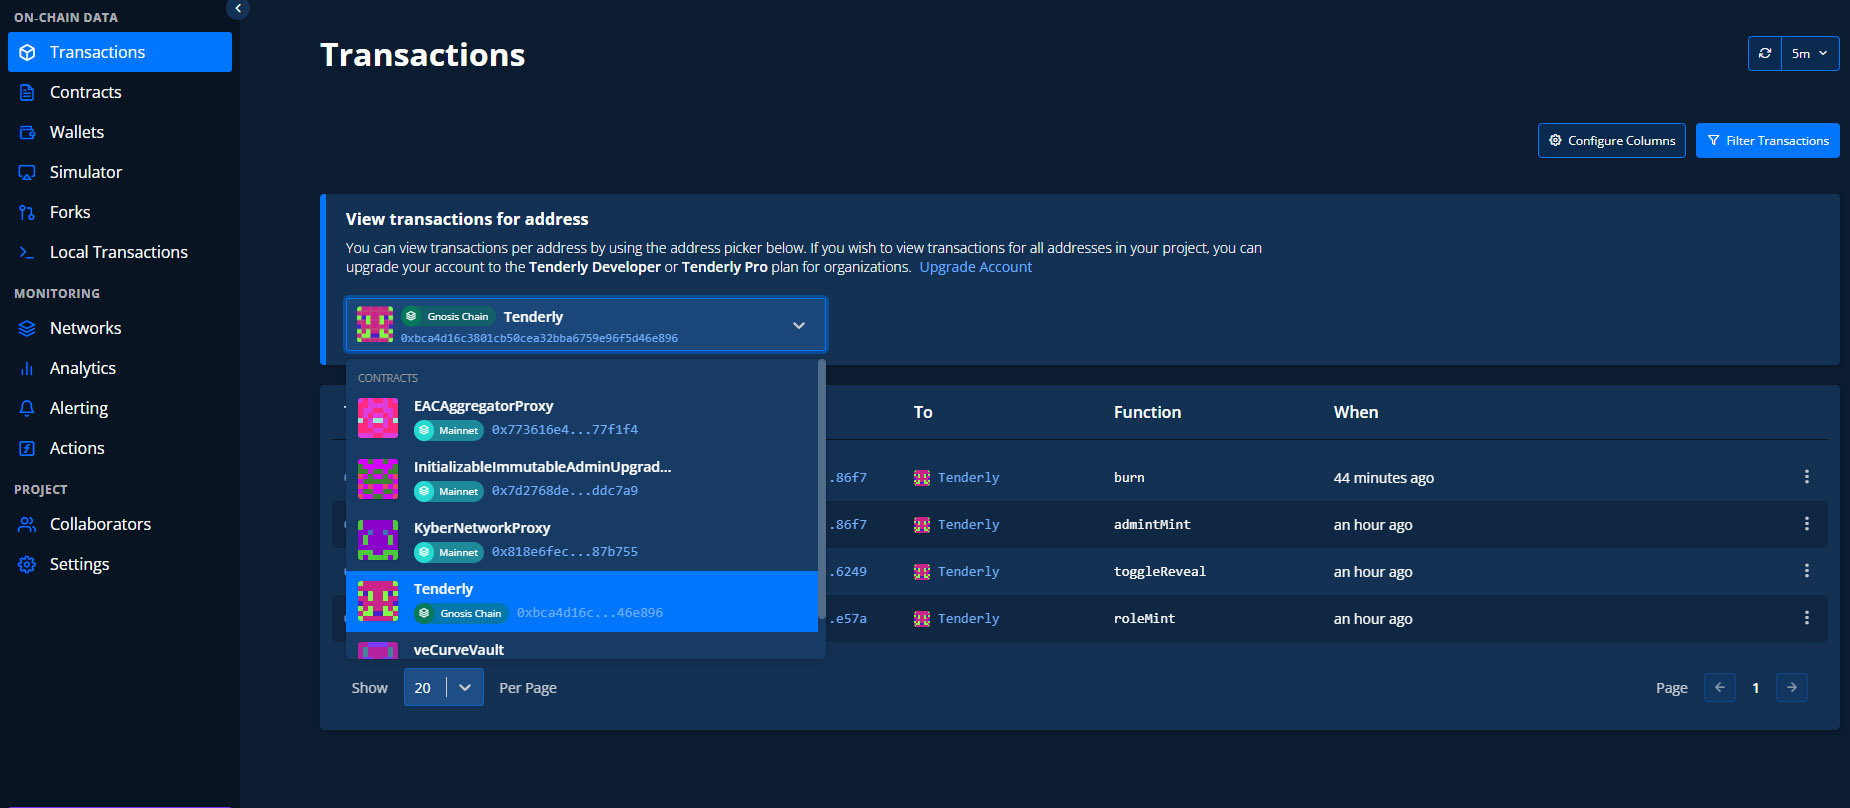Click Filter Transactions button
Screen dimensions: 1850x808
[x=1767, y=140]
